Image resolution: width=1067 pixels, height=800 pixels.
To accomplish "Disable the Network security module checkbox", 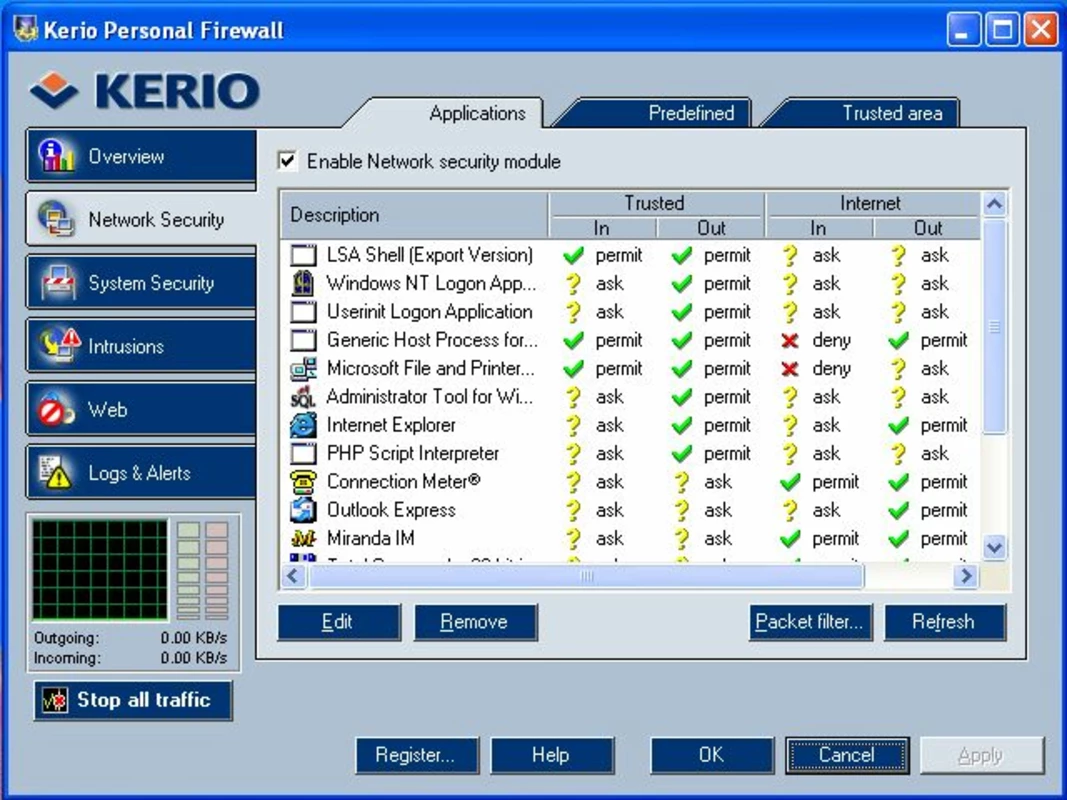I will 287,161.
